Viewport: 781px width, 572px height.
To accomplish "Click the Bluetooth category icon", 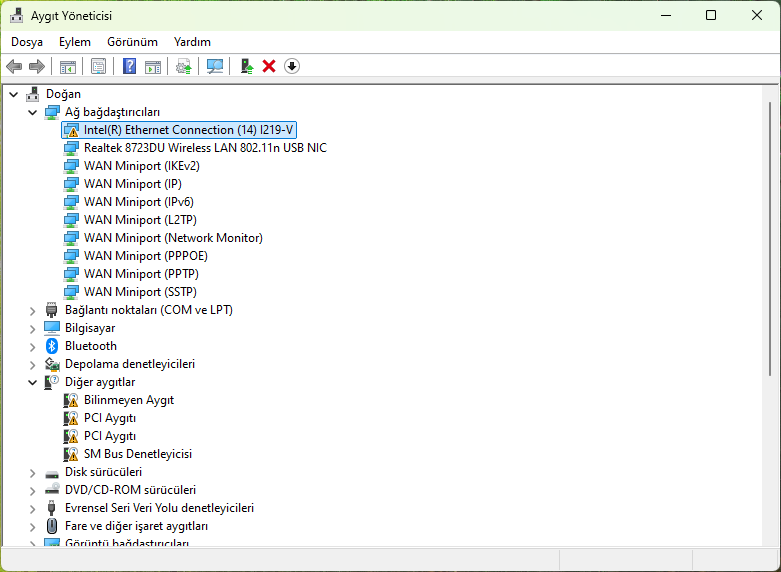I will [x=52, y=346].
